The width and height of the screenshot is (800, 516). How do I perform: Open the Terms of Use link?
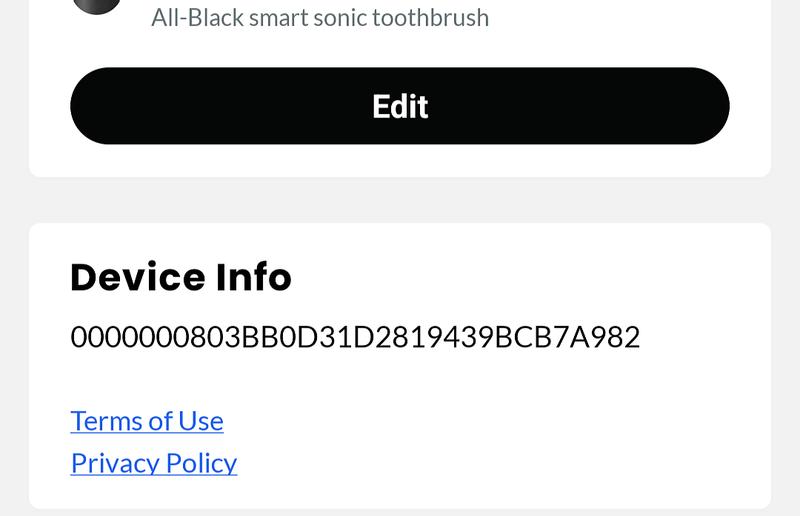[x=147, y=421]
